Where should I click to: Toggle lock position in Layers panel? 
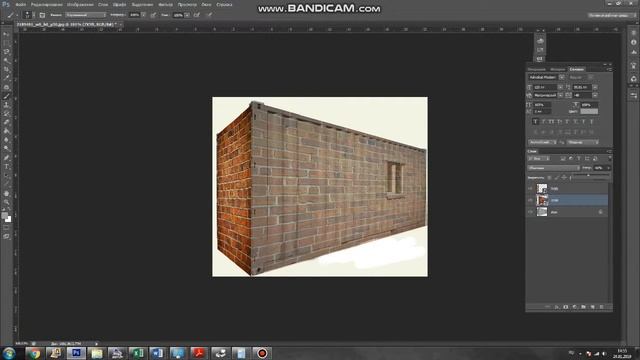tap(564, 178)
